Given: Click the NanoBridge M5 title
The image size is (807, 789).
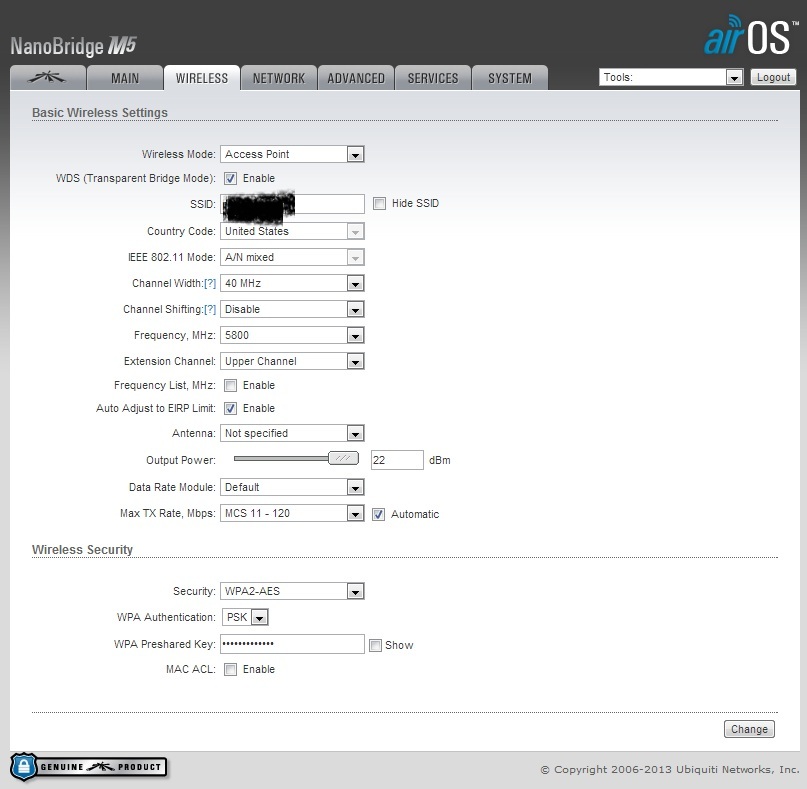Looking at the screenshot, I should 73,46.
